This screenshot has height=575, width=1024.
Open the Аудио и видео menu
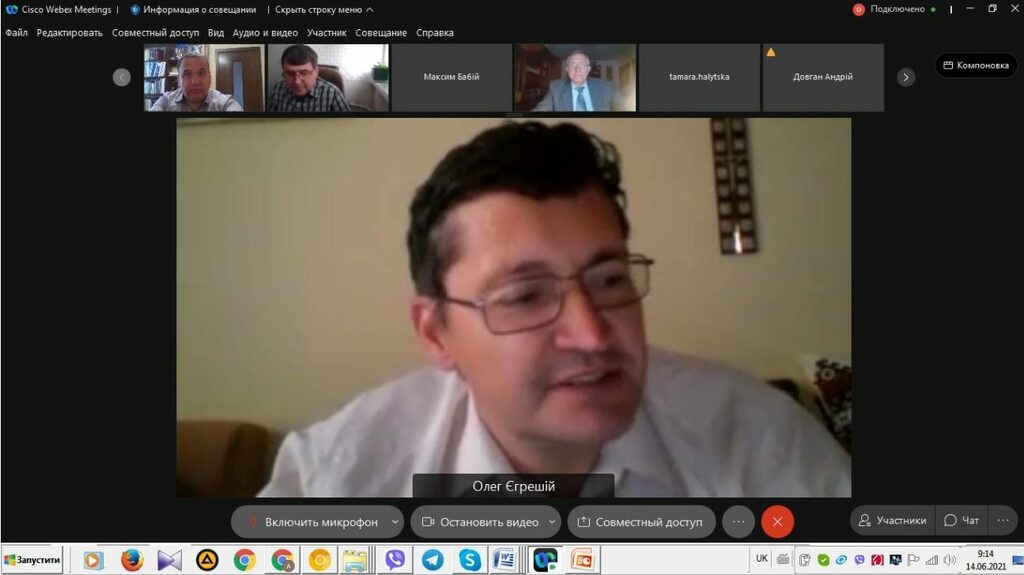tap(265, 33)
